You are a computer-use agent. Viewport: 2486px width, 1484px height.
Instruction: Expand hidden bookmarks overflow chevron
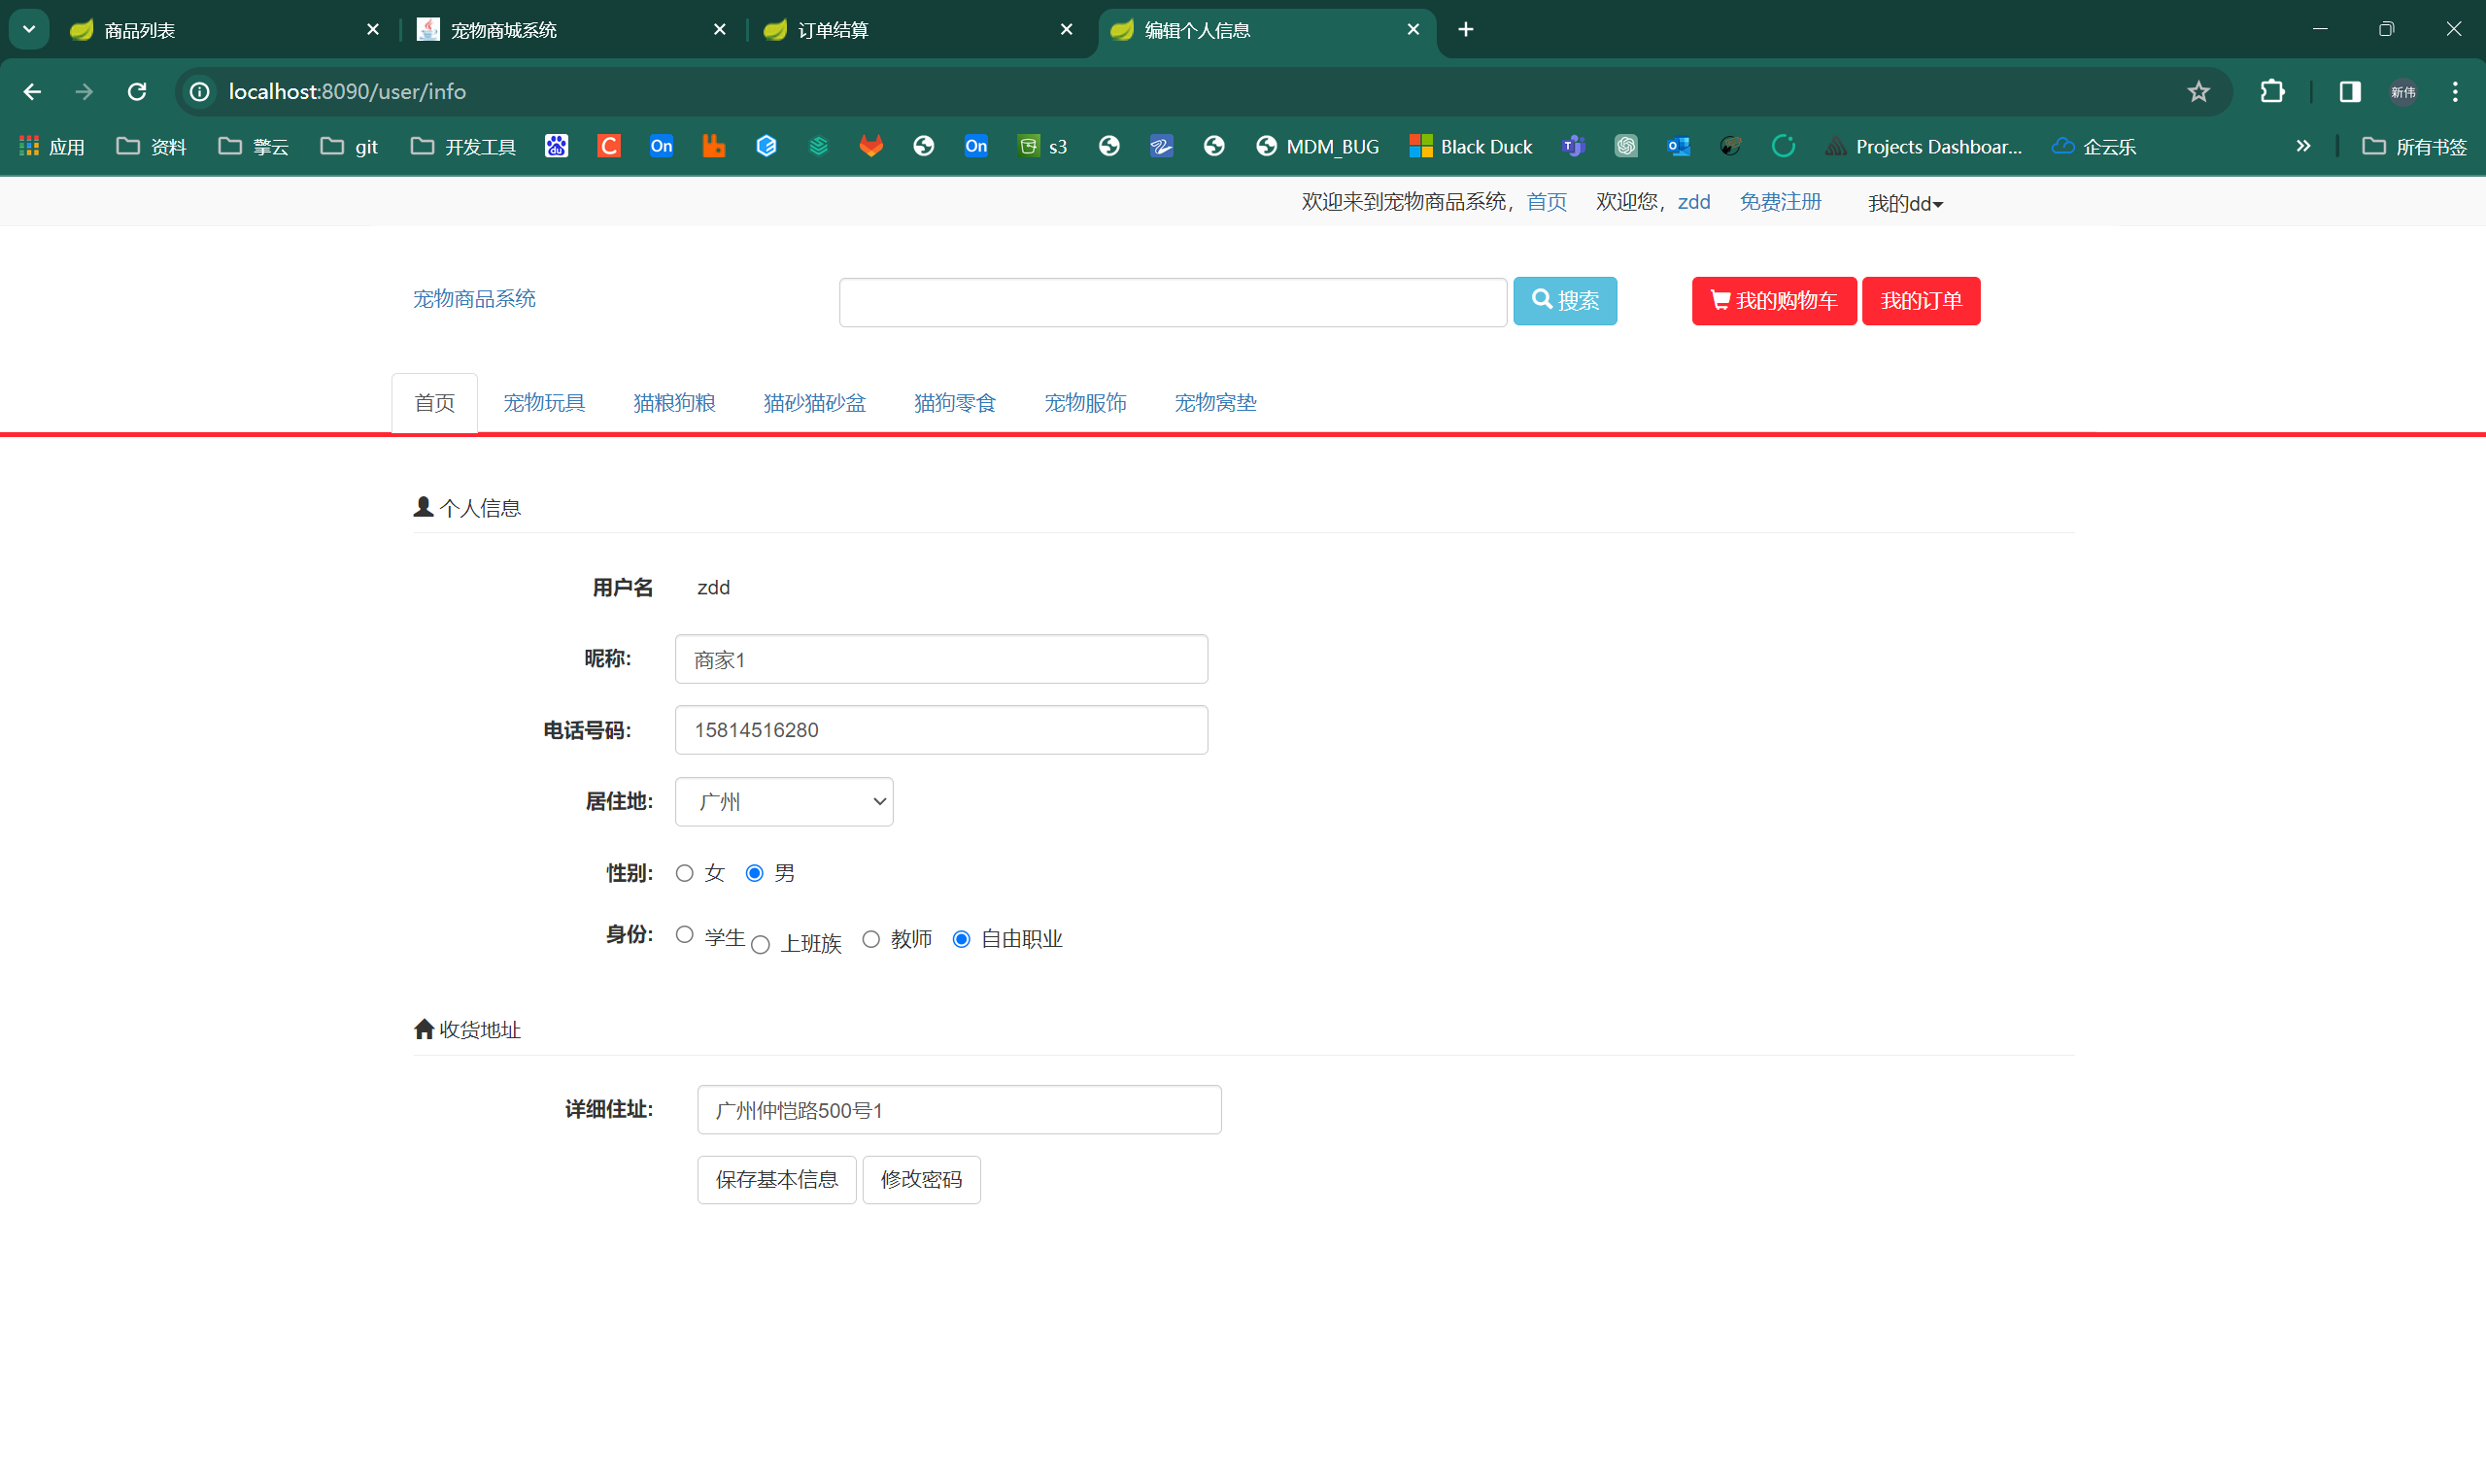click(2303, 146)
